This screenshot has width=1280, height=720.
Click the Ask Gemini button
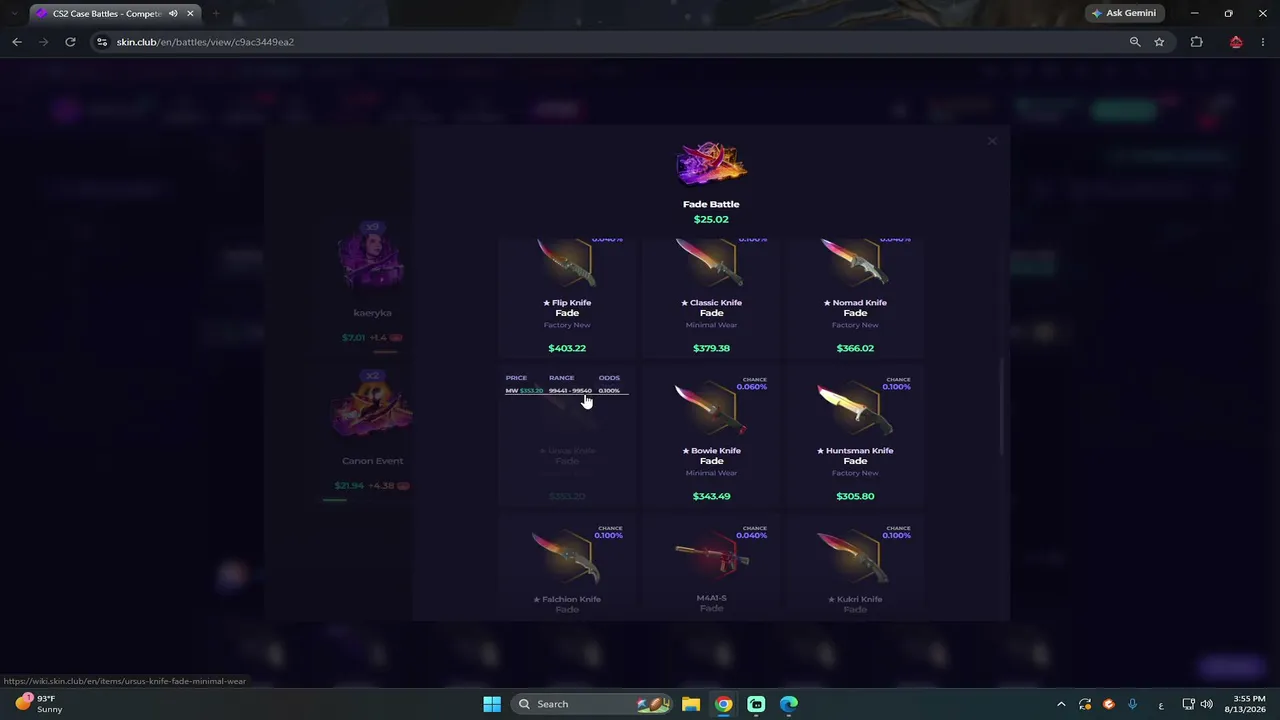[1125, 13]
